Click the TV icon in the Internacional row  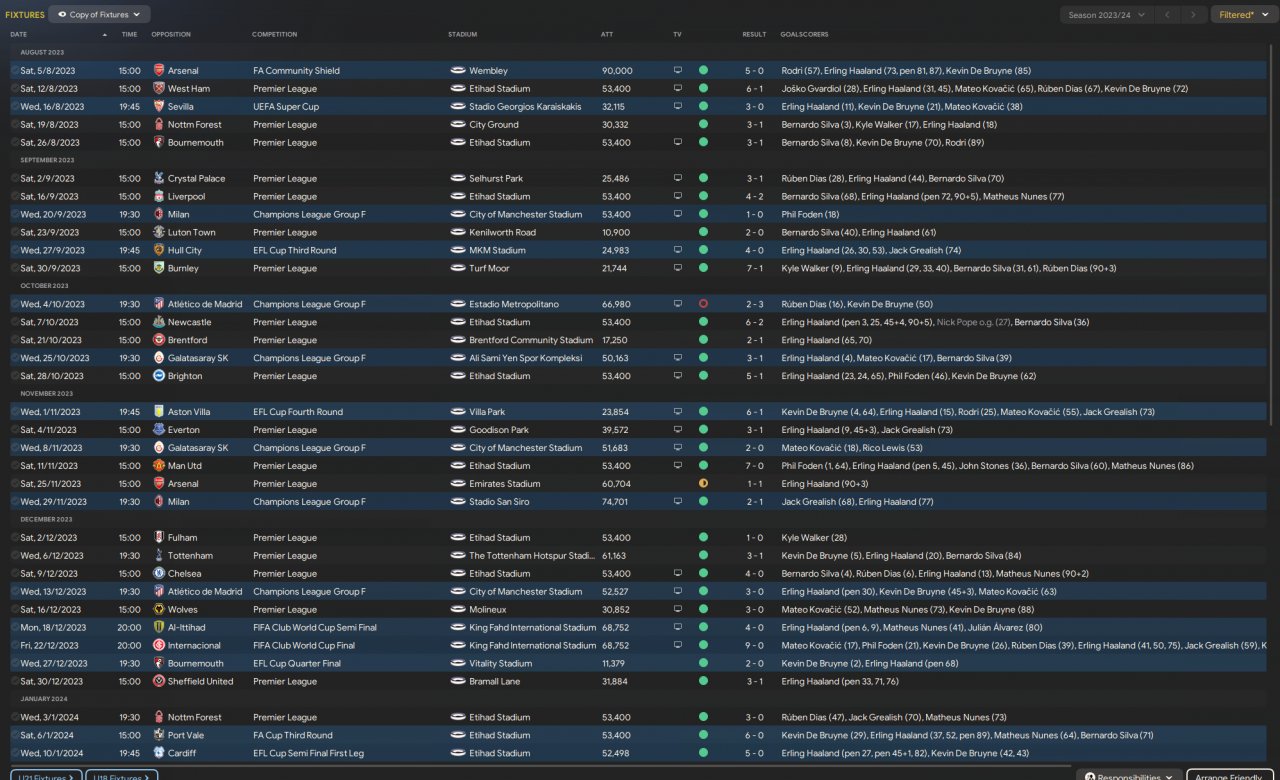click(x=677, y=646)
